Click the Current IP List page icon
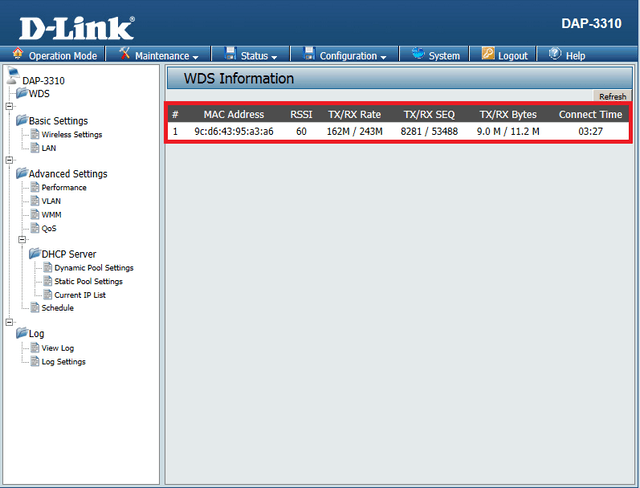 point(48,294)
